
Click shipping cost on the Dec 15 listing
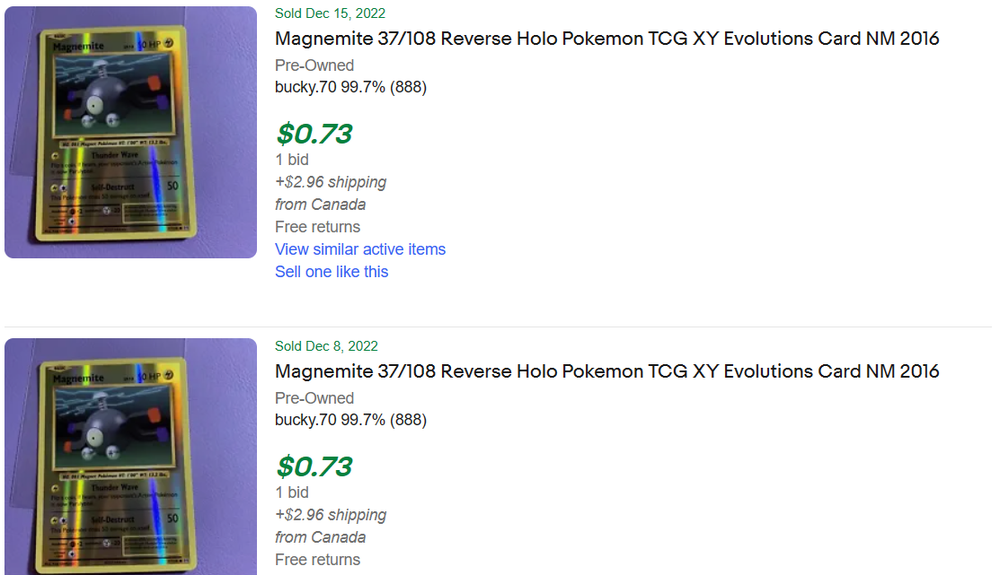coord(330,182)
